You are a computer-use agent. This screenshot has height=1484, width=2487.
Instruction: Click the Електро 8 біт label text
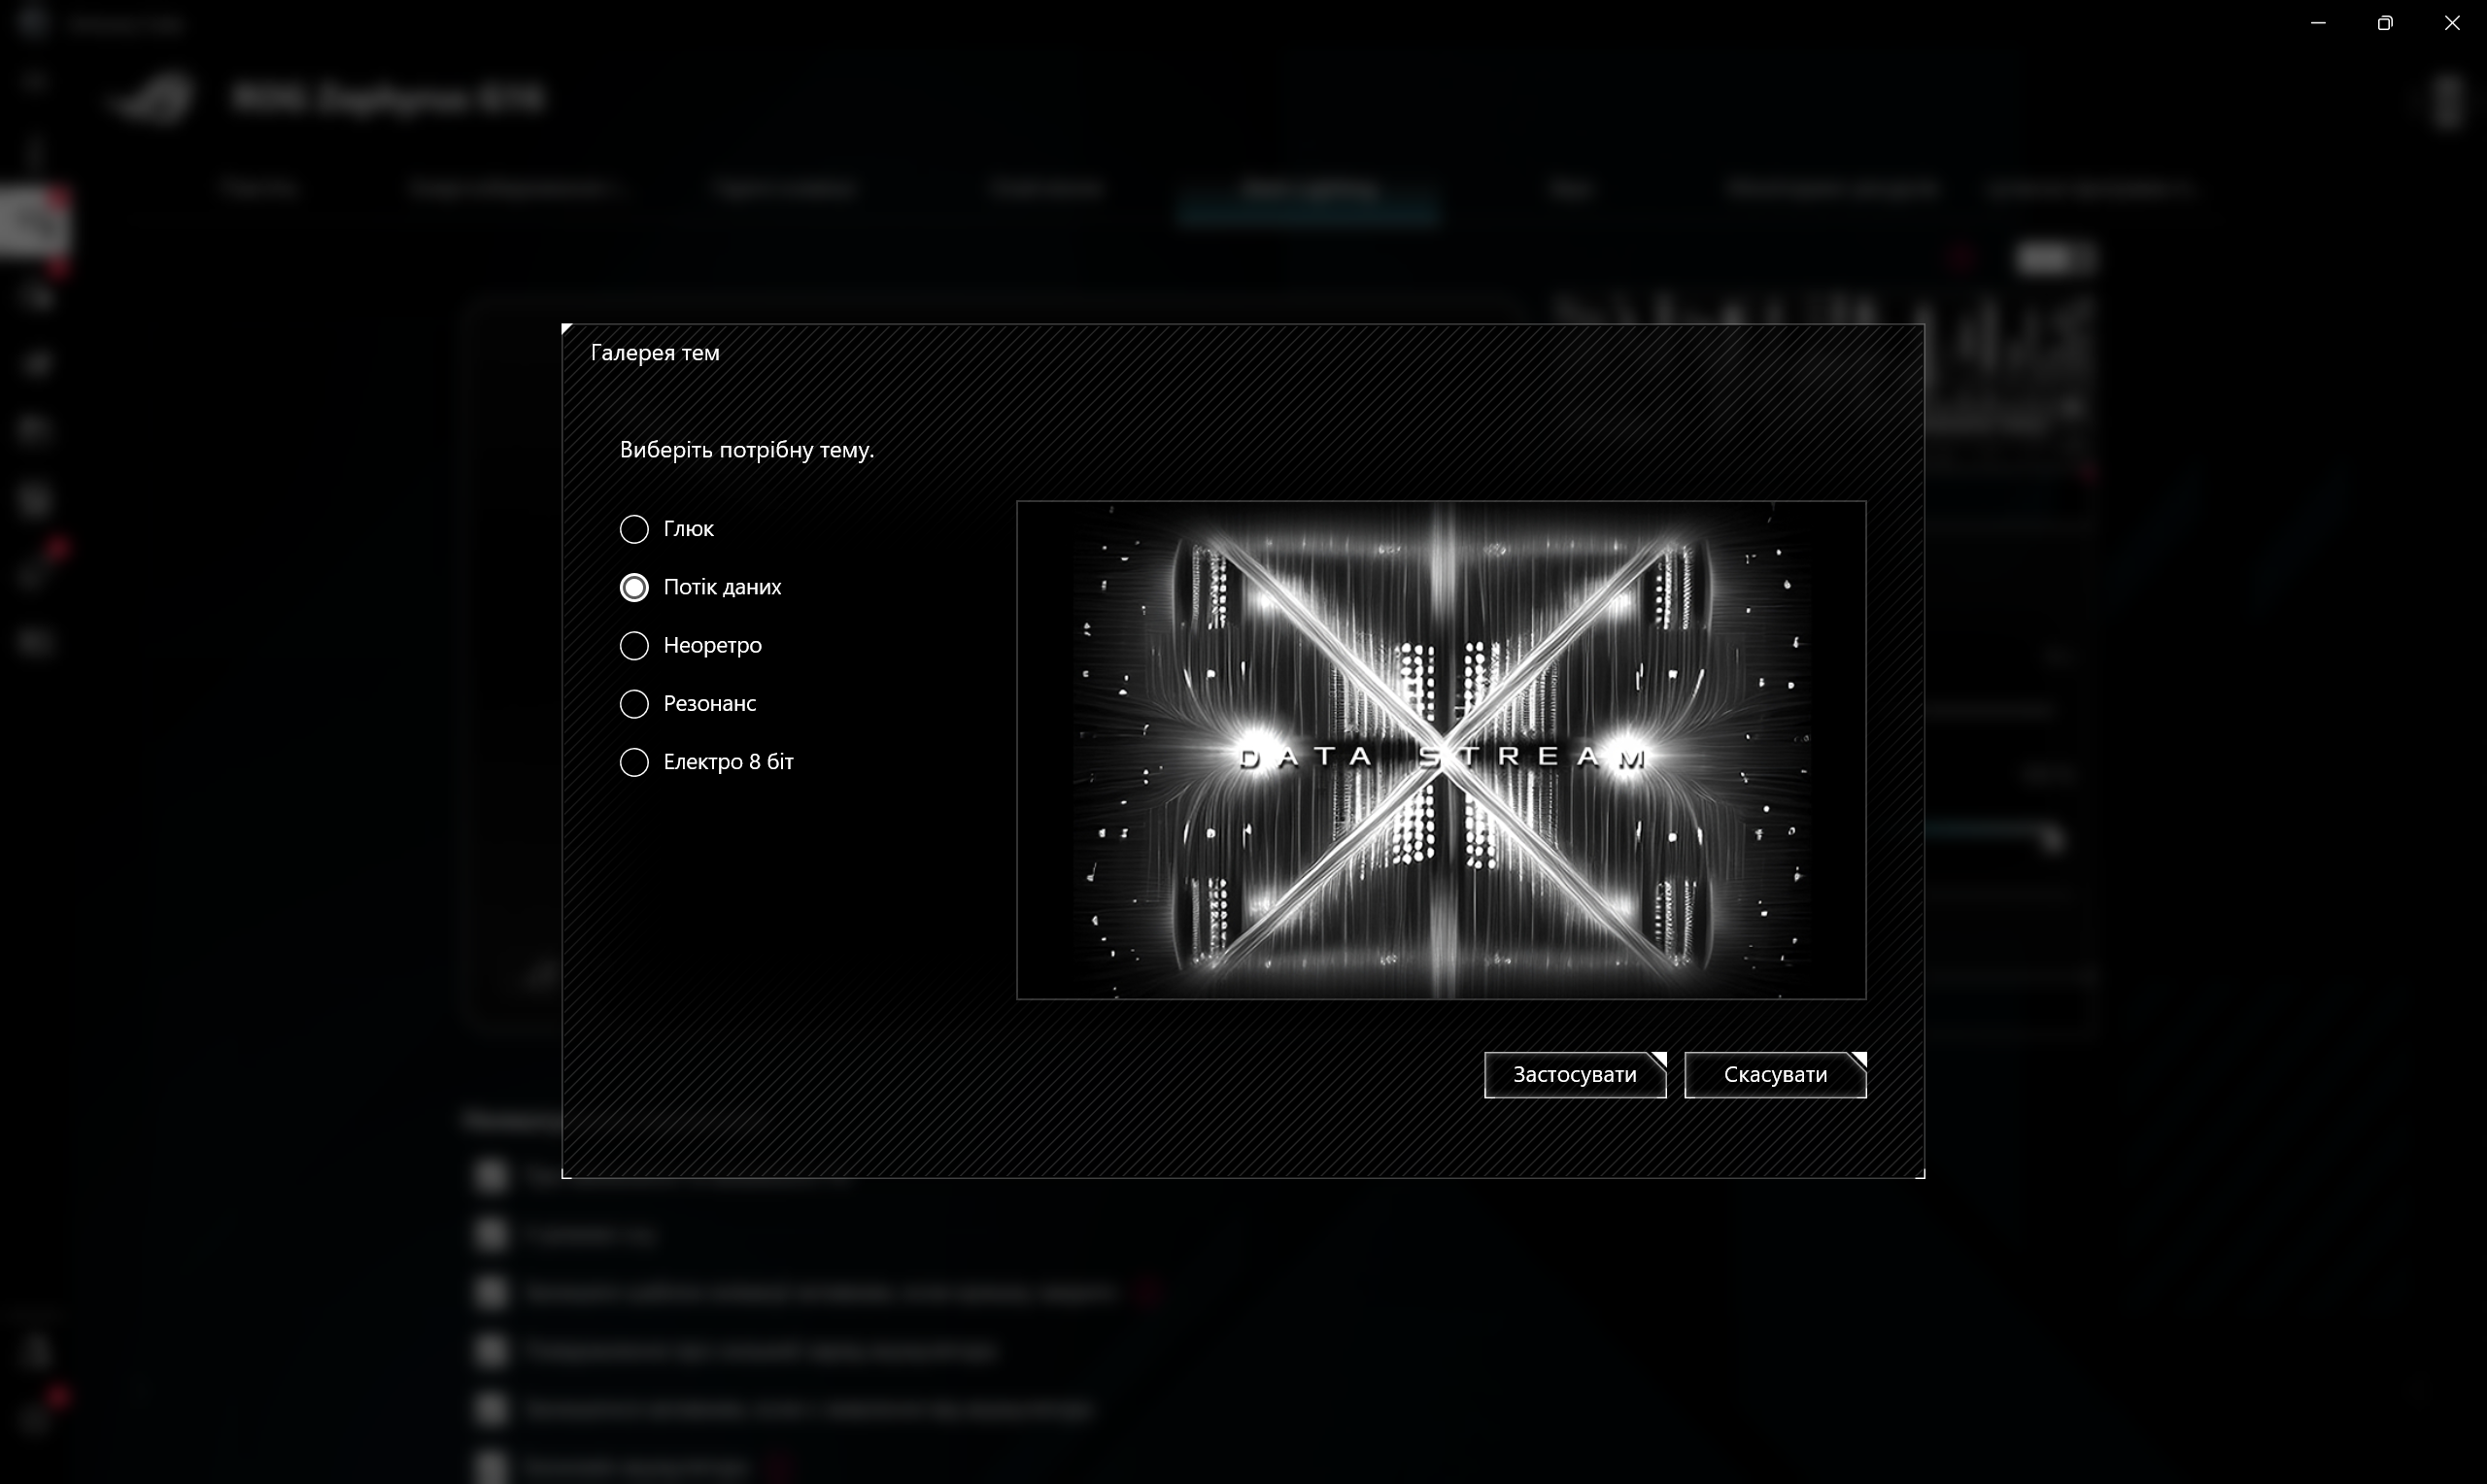(728, 762)
